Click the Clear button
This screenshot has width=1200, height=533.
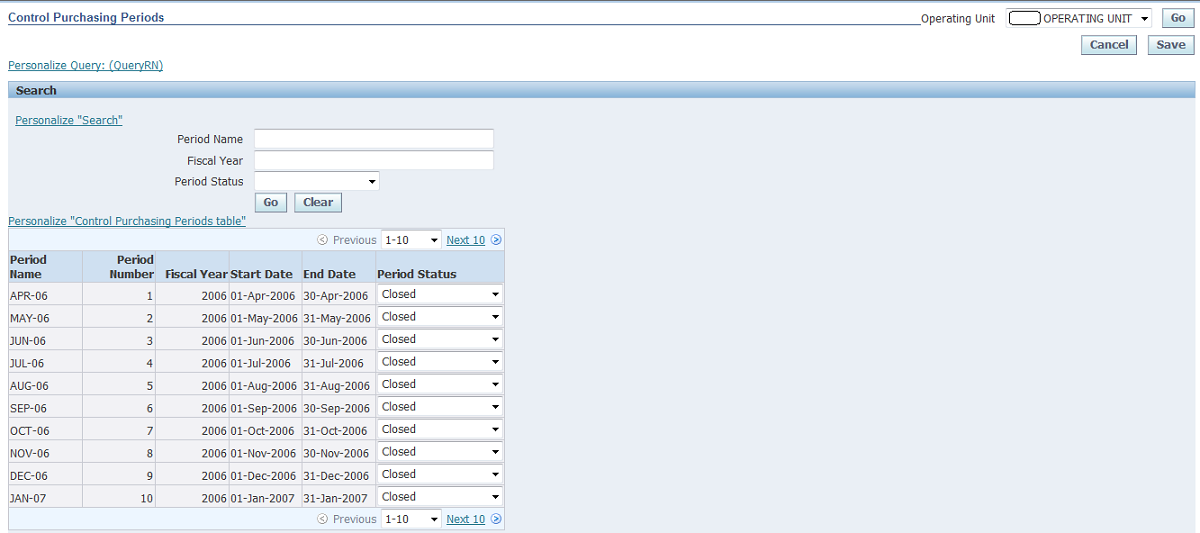(x=318, y=202)
